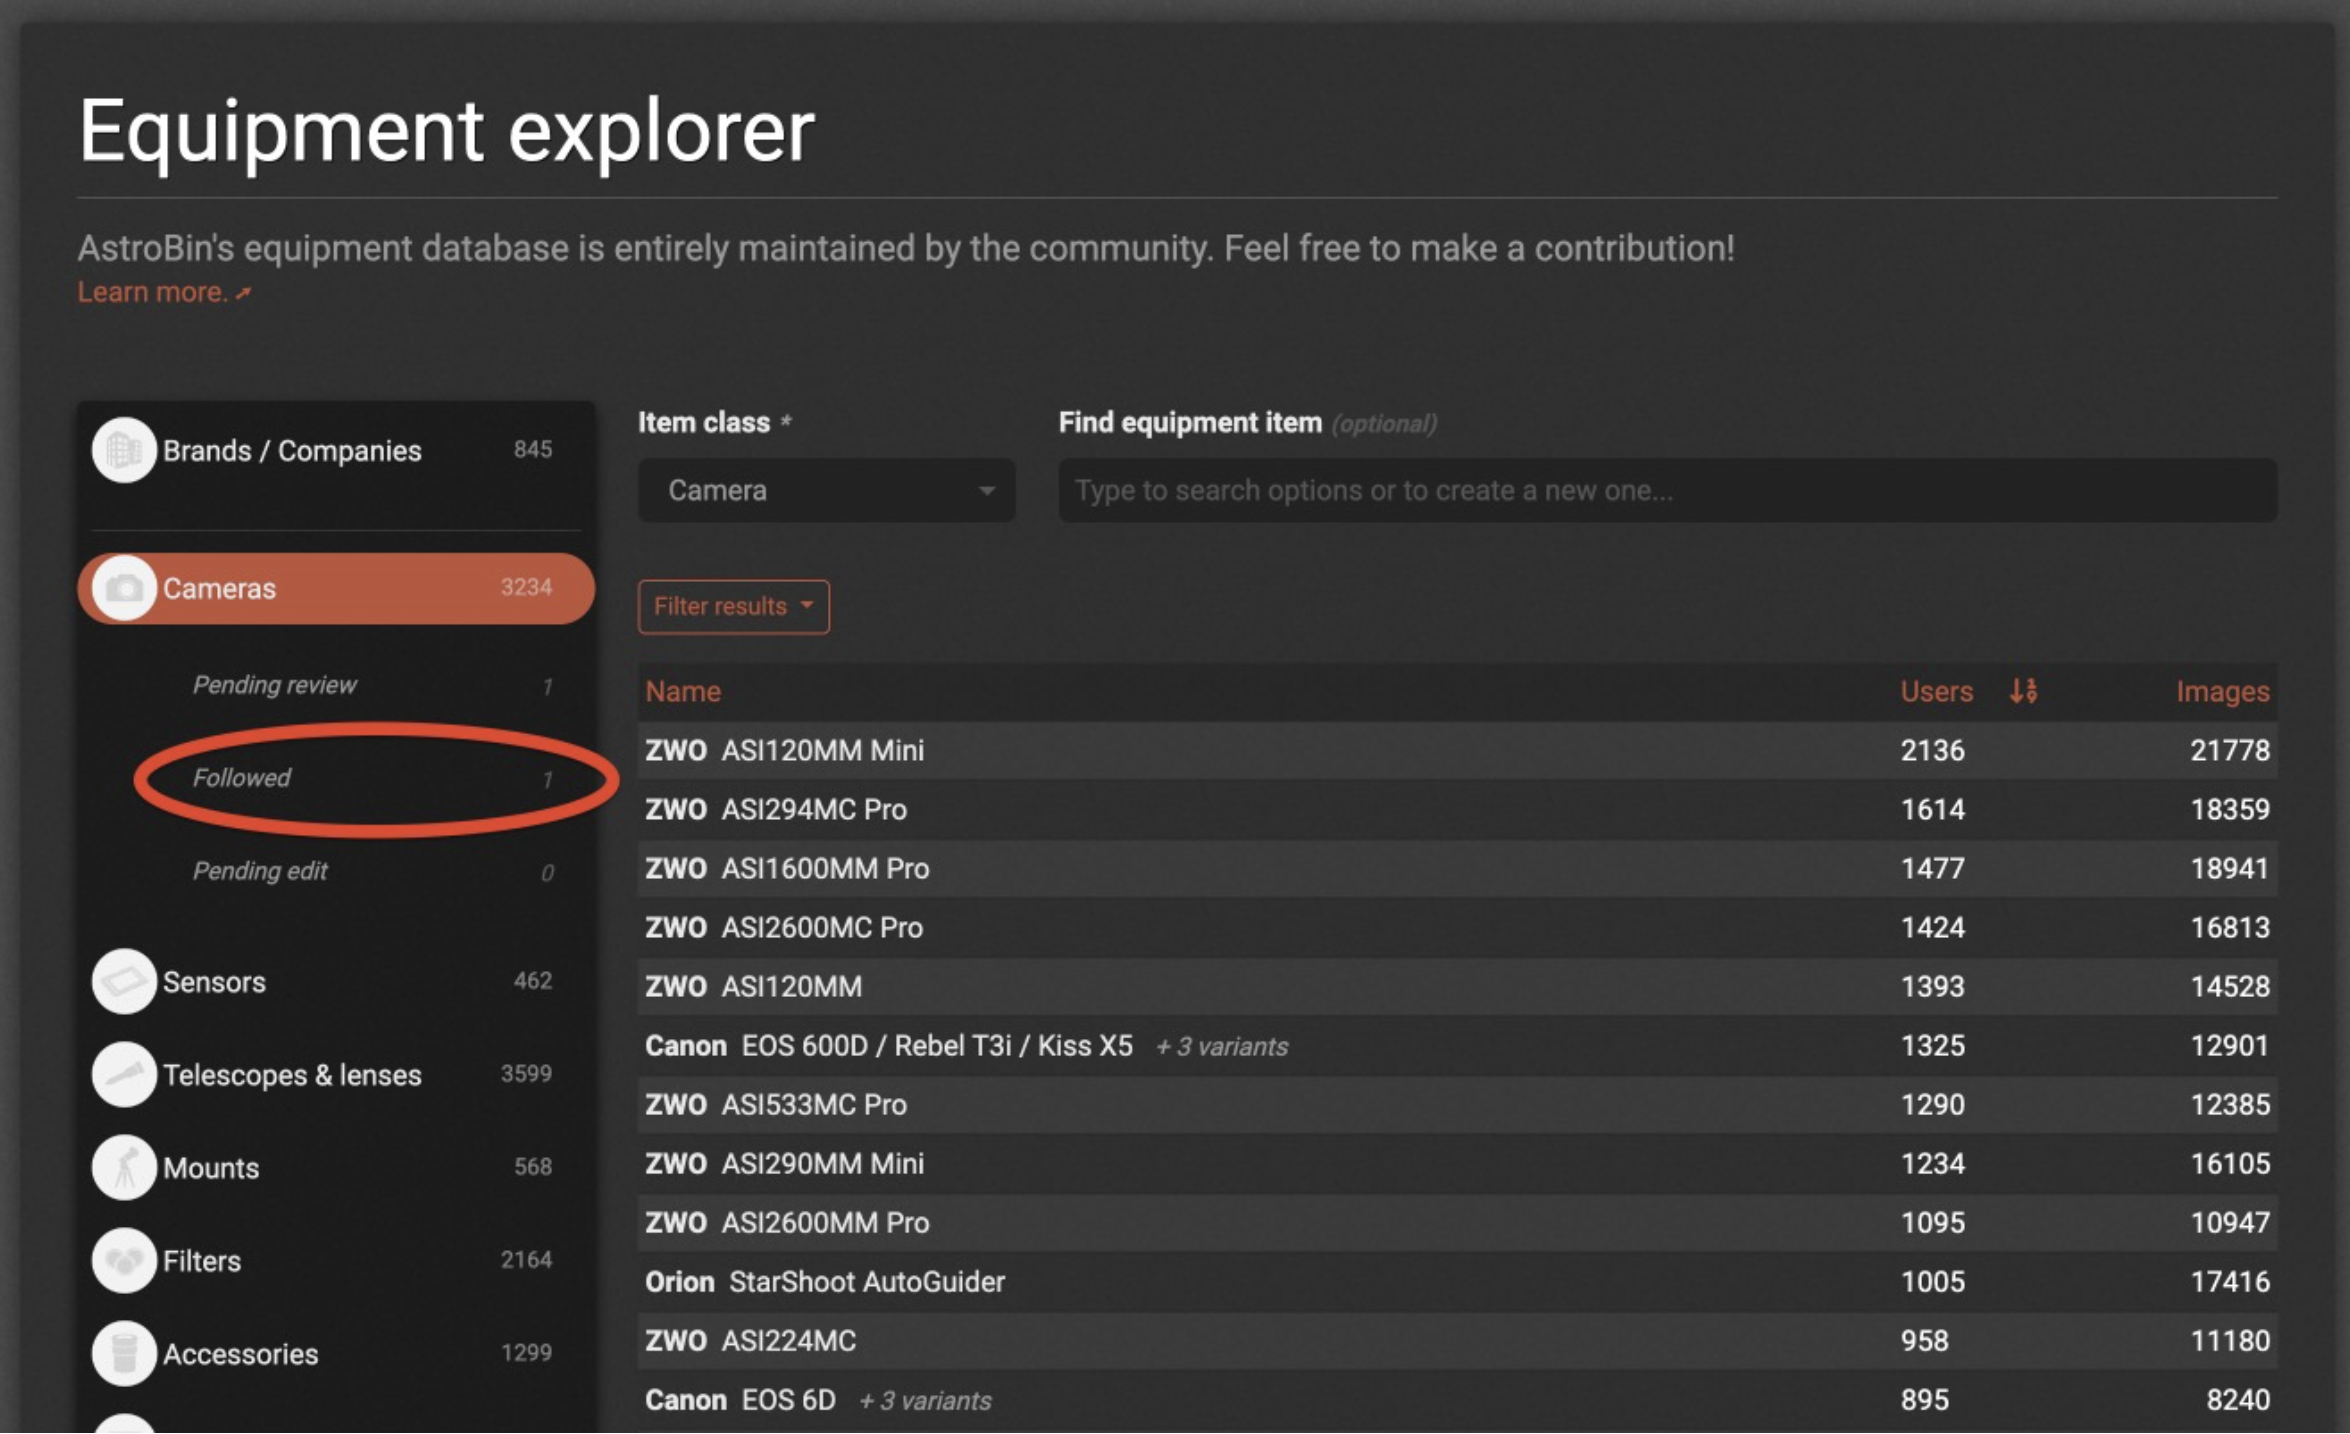This screenshot has height=1434, width=2350.
Task: Open the Pending review sublist
Action: (274, 685)
